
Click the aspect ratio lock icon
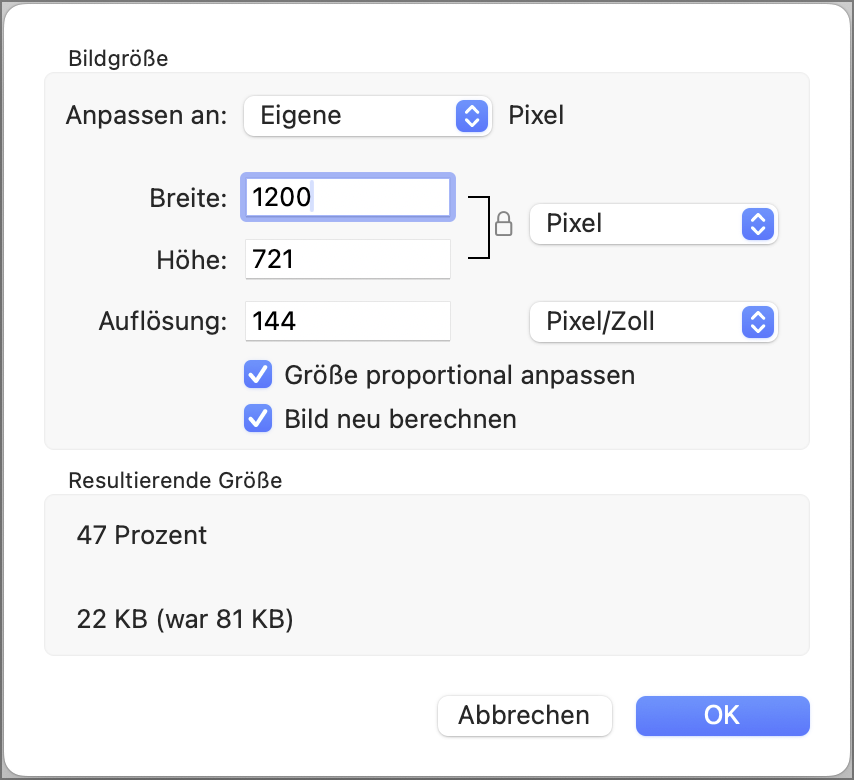(x=504, y=223)
